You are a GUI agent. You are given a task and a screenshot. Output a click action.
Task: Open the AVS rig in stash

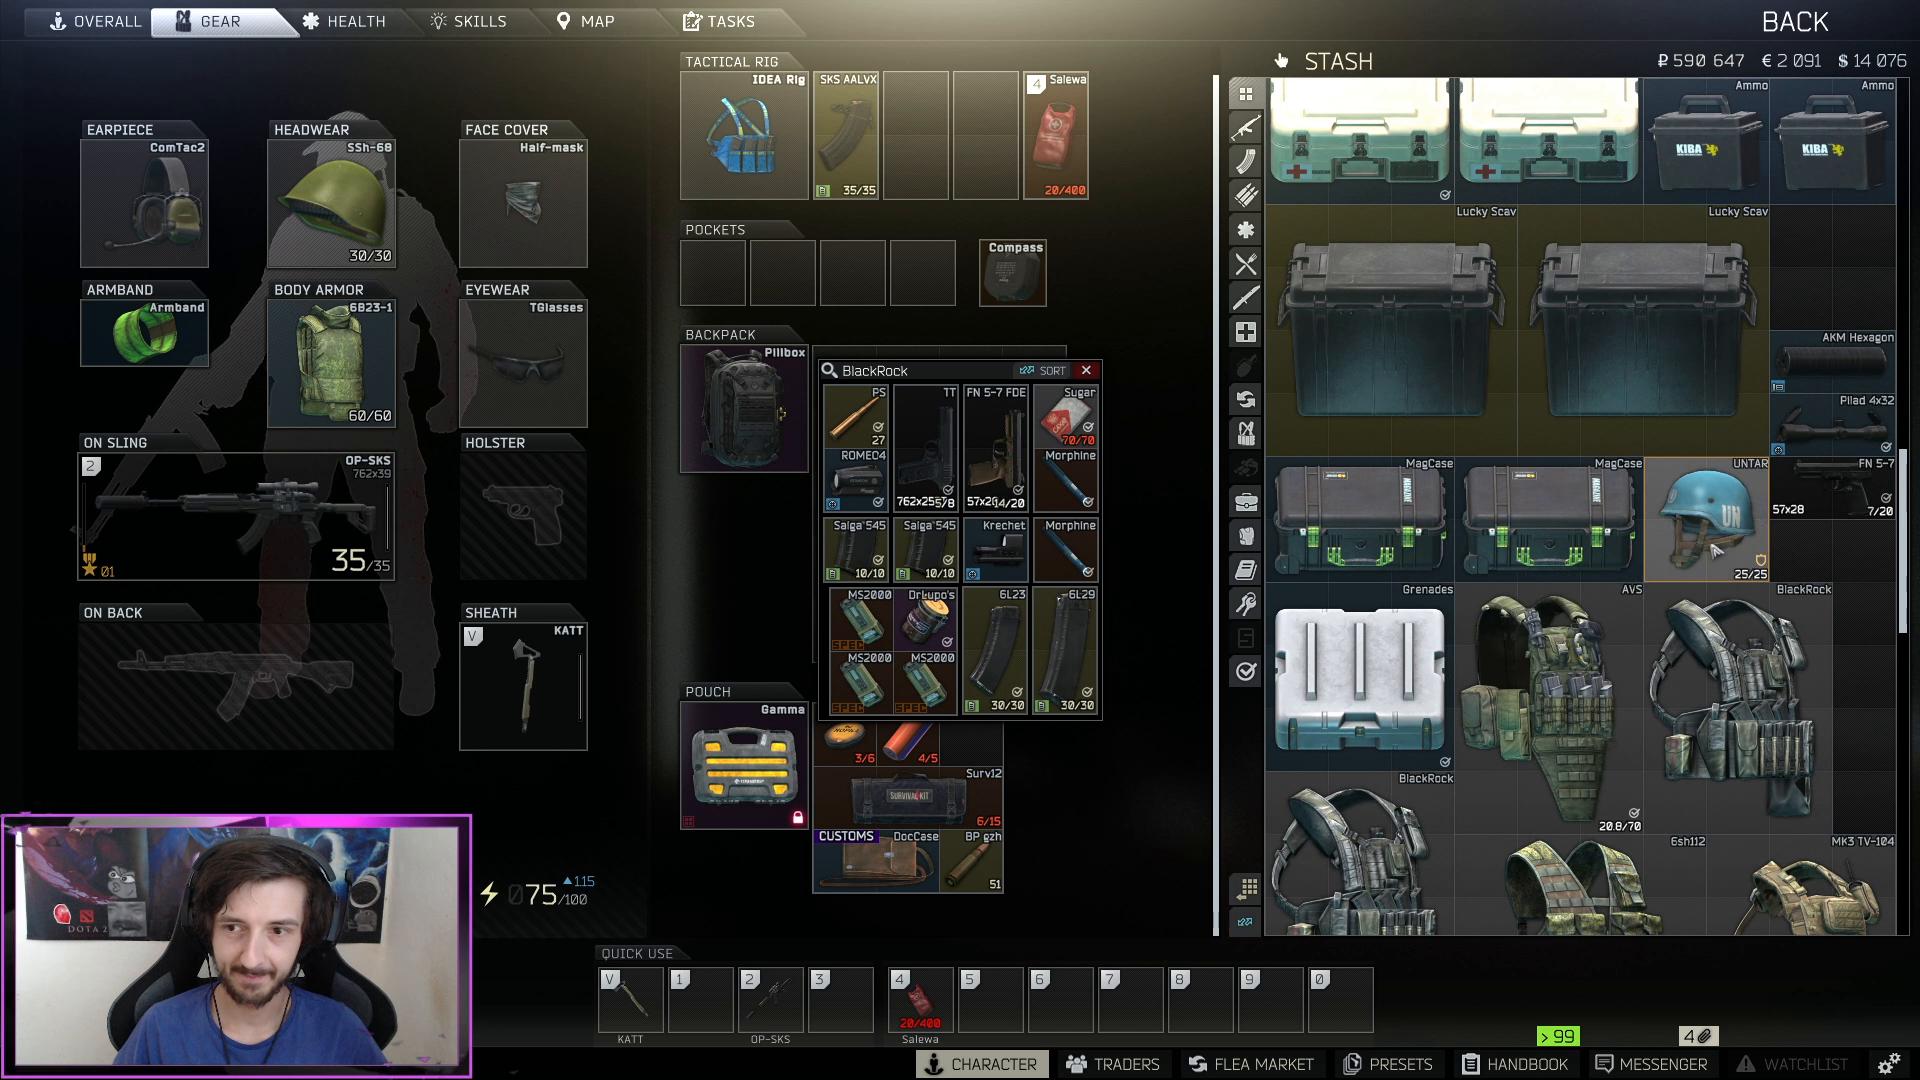[1549, 709]
